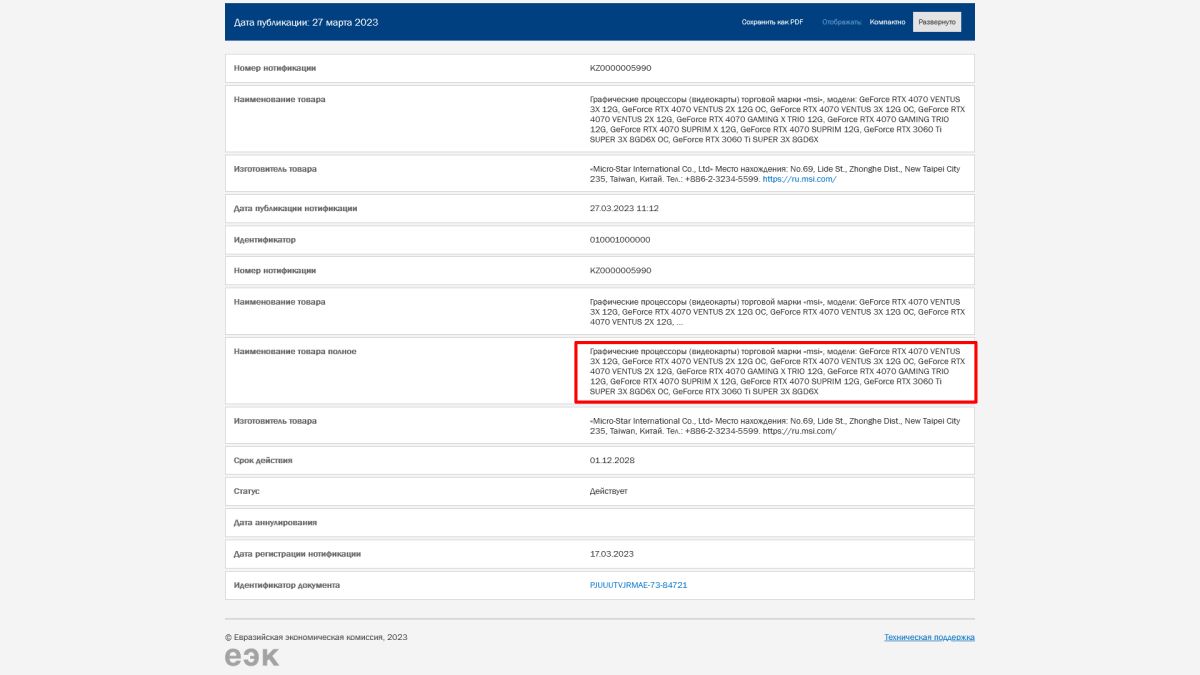The image size is (1200, 675).
Task: Click the 'Дата публикации нотификации' row label
Action: point(295,209)
